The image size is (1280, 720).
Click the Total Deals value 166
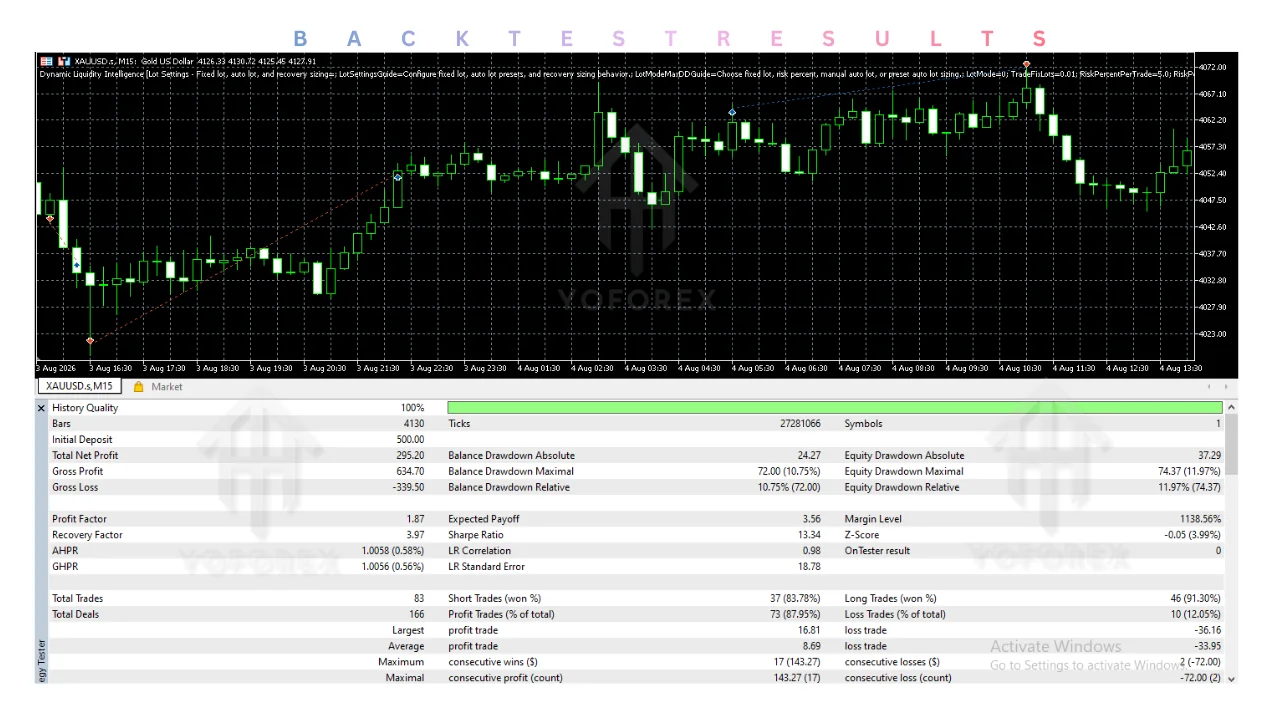415,615
